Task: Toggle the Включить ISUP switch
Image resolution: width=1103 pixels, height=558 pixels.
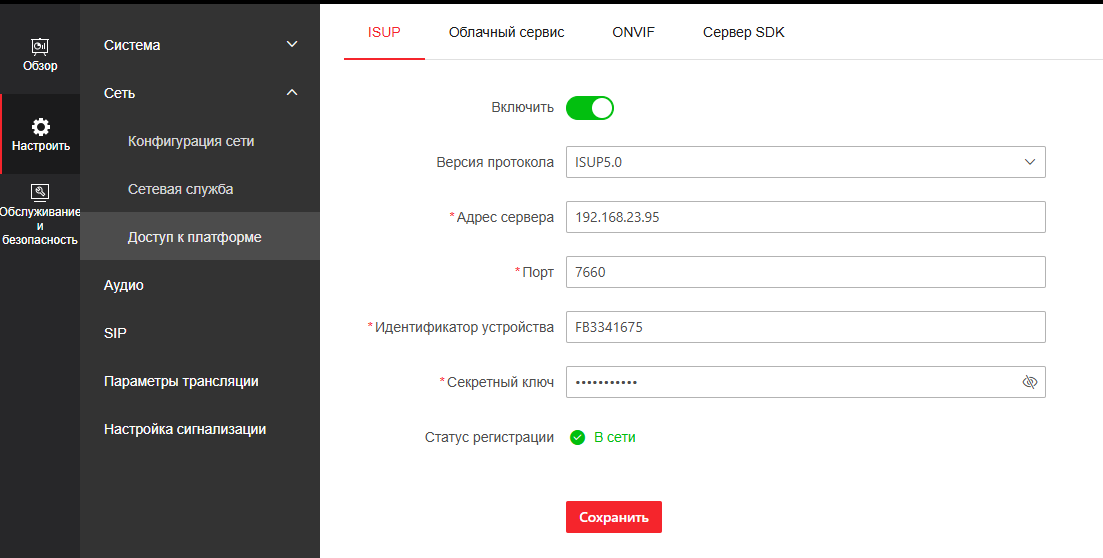Action: (589, 108)
